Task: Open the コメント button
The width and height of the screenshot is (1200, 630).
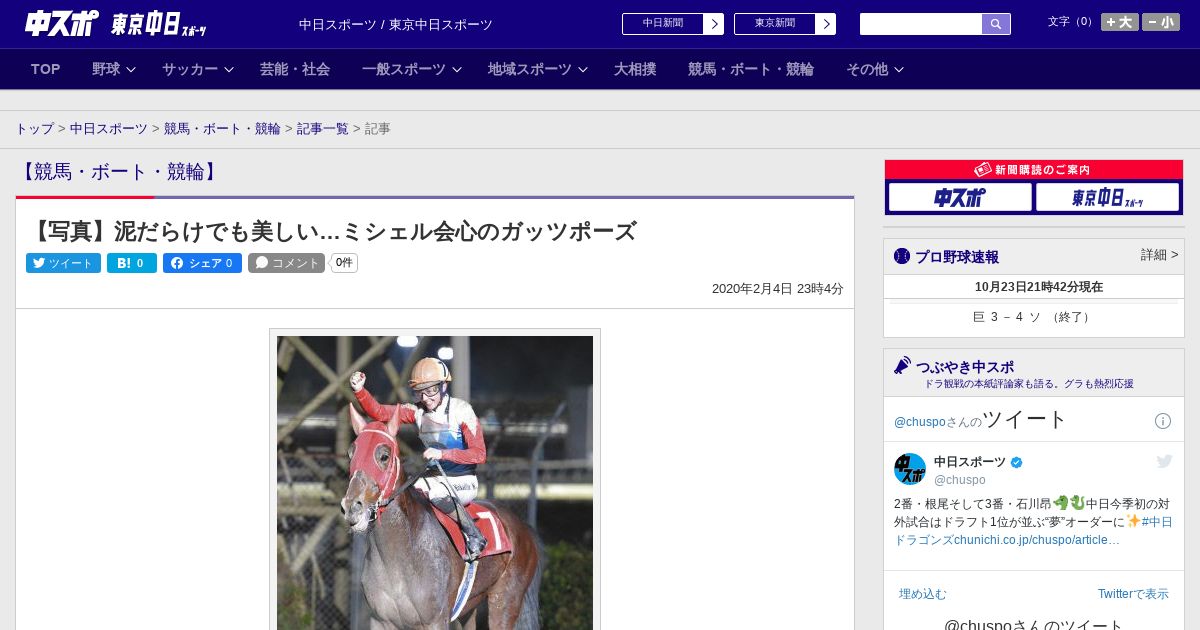Action: (x=287, y=263)
